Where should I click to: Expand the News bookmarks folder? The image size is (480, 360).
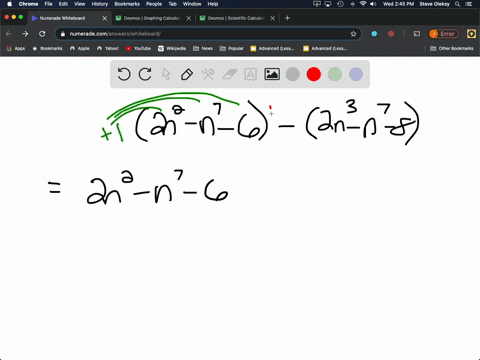[x=203, y=48]
